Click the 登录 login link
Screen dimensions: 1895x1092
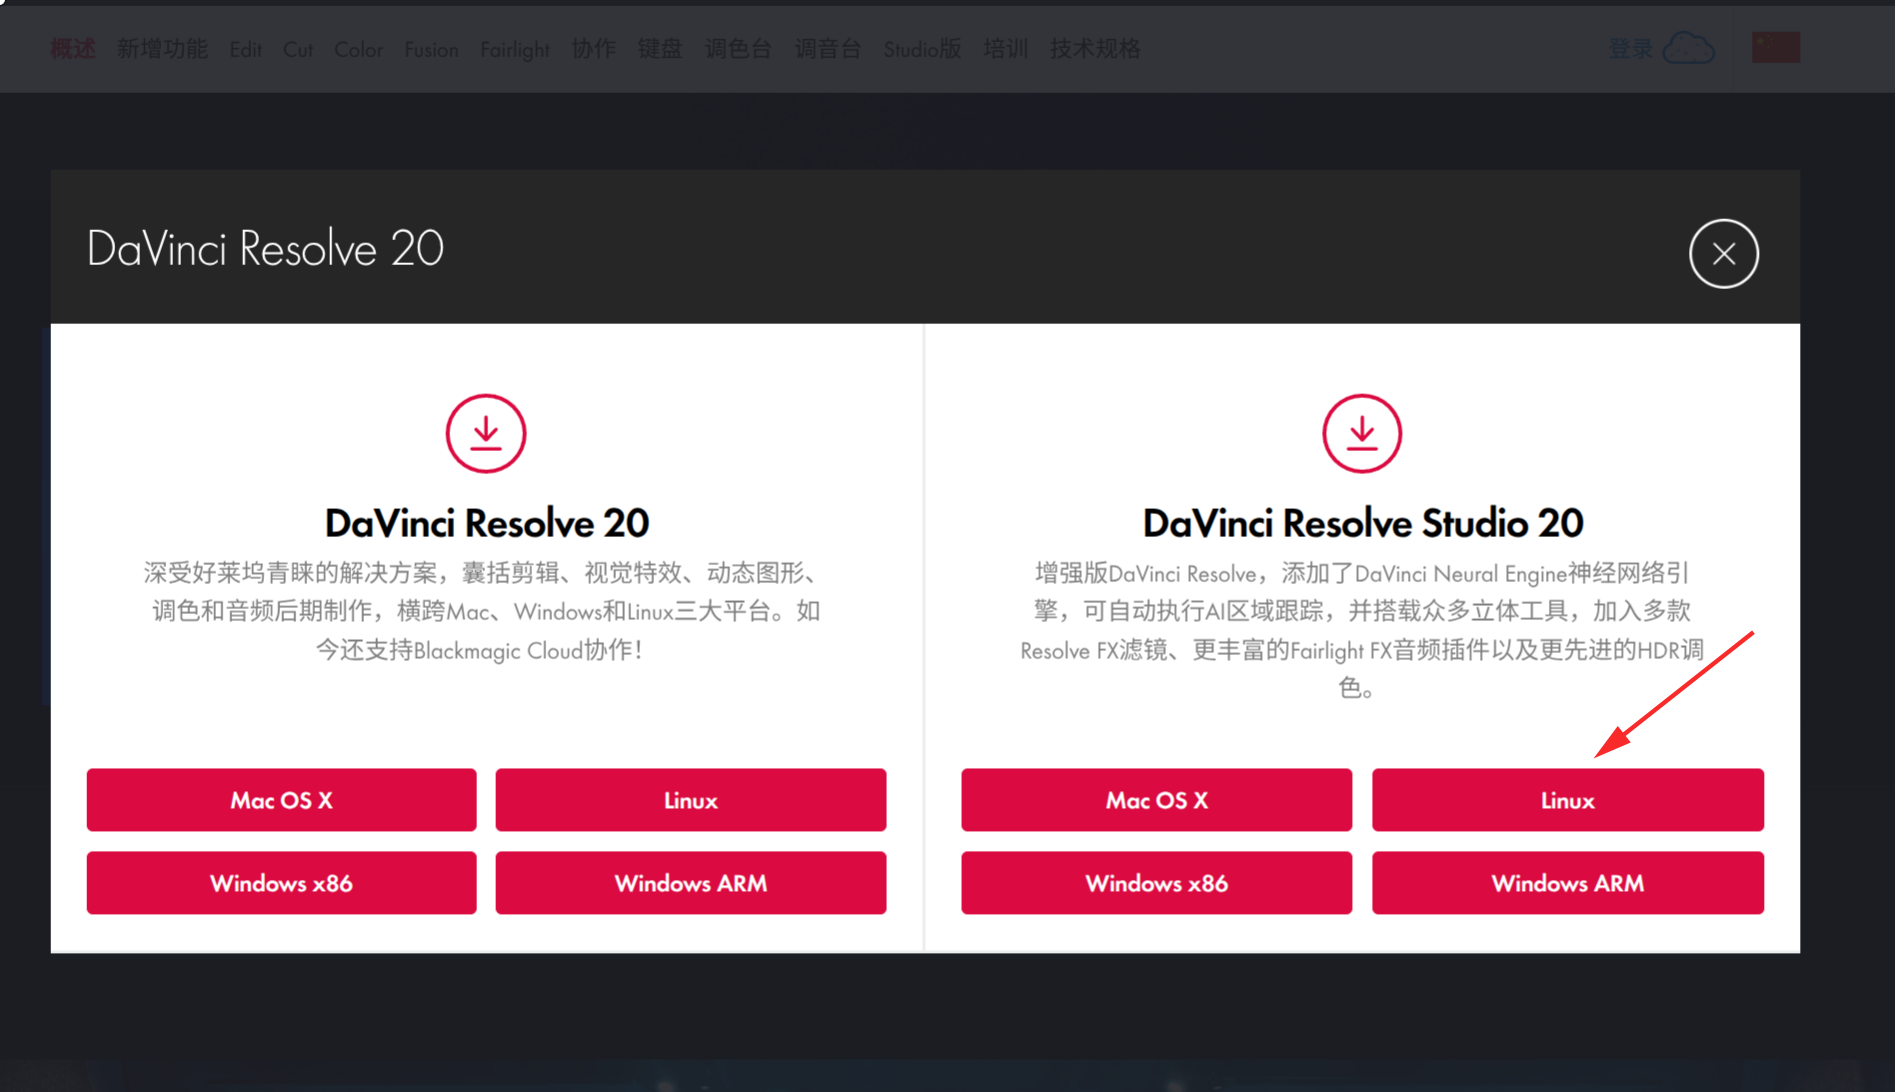(1630, 48)
